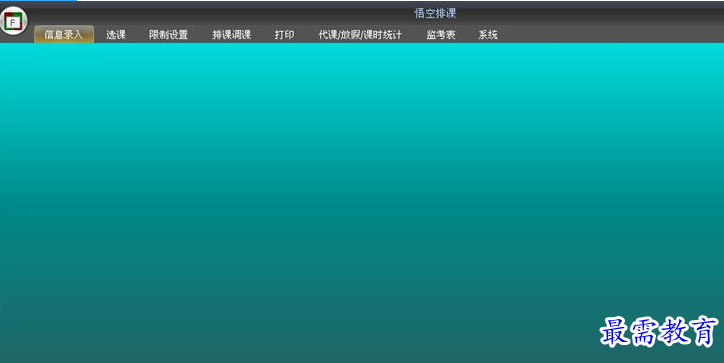
Task: Open the round application logo button
Action: click(14, 20)
